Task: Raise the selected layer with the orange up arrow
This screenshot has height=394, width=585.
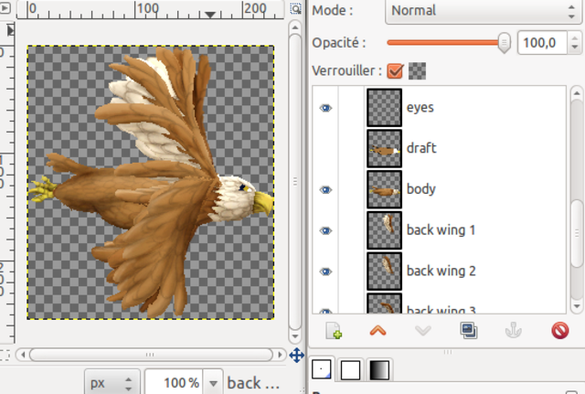Action: (378, 331)
